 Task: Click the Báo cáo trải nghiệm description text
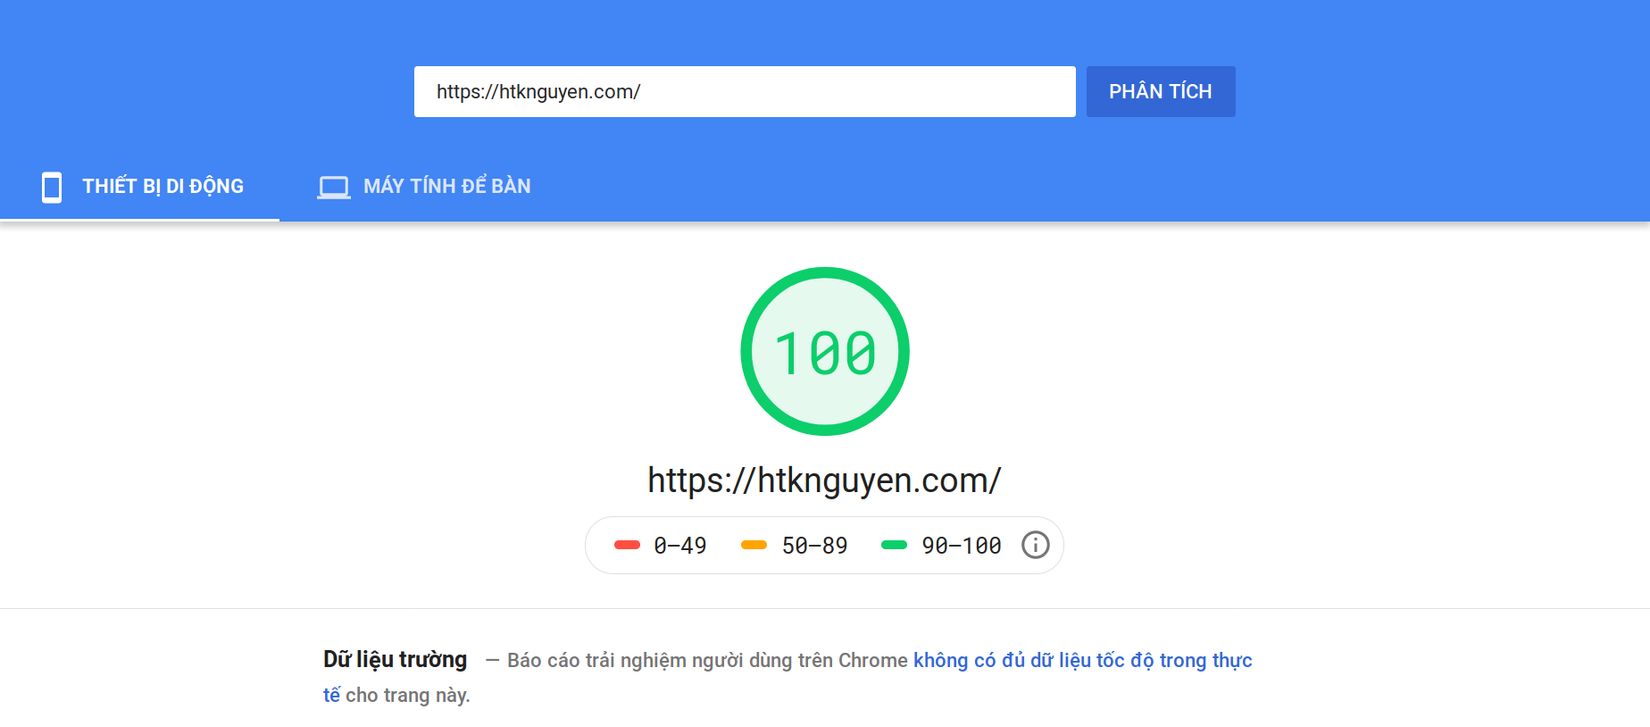pyautogui.click(x=707, y=661)
